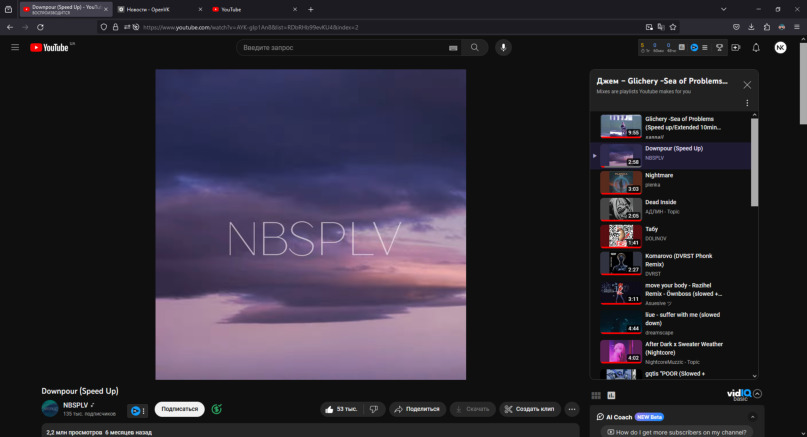Image resolution: width=807 pixels, height=437 pixels.
Task: Open the YouTube hamburger guide menu
Action: [x=15, y=47]
